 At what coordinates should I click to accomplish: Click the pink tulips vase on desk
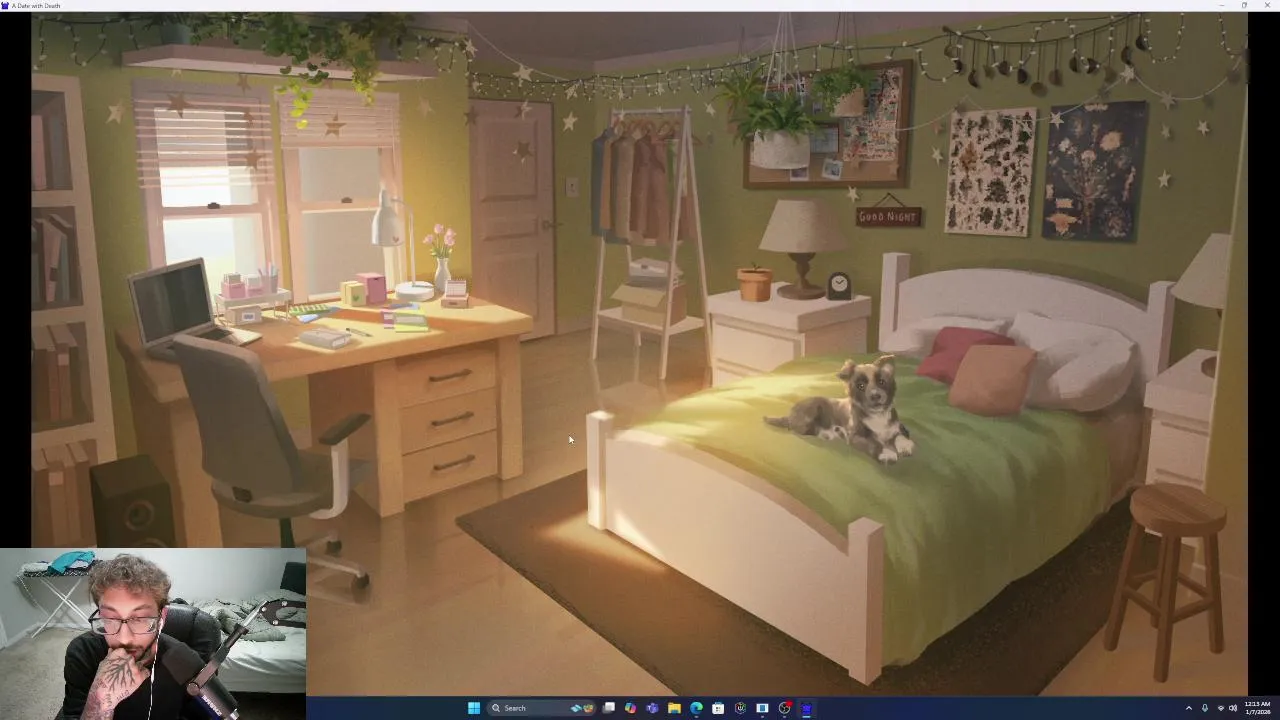441,258
